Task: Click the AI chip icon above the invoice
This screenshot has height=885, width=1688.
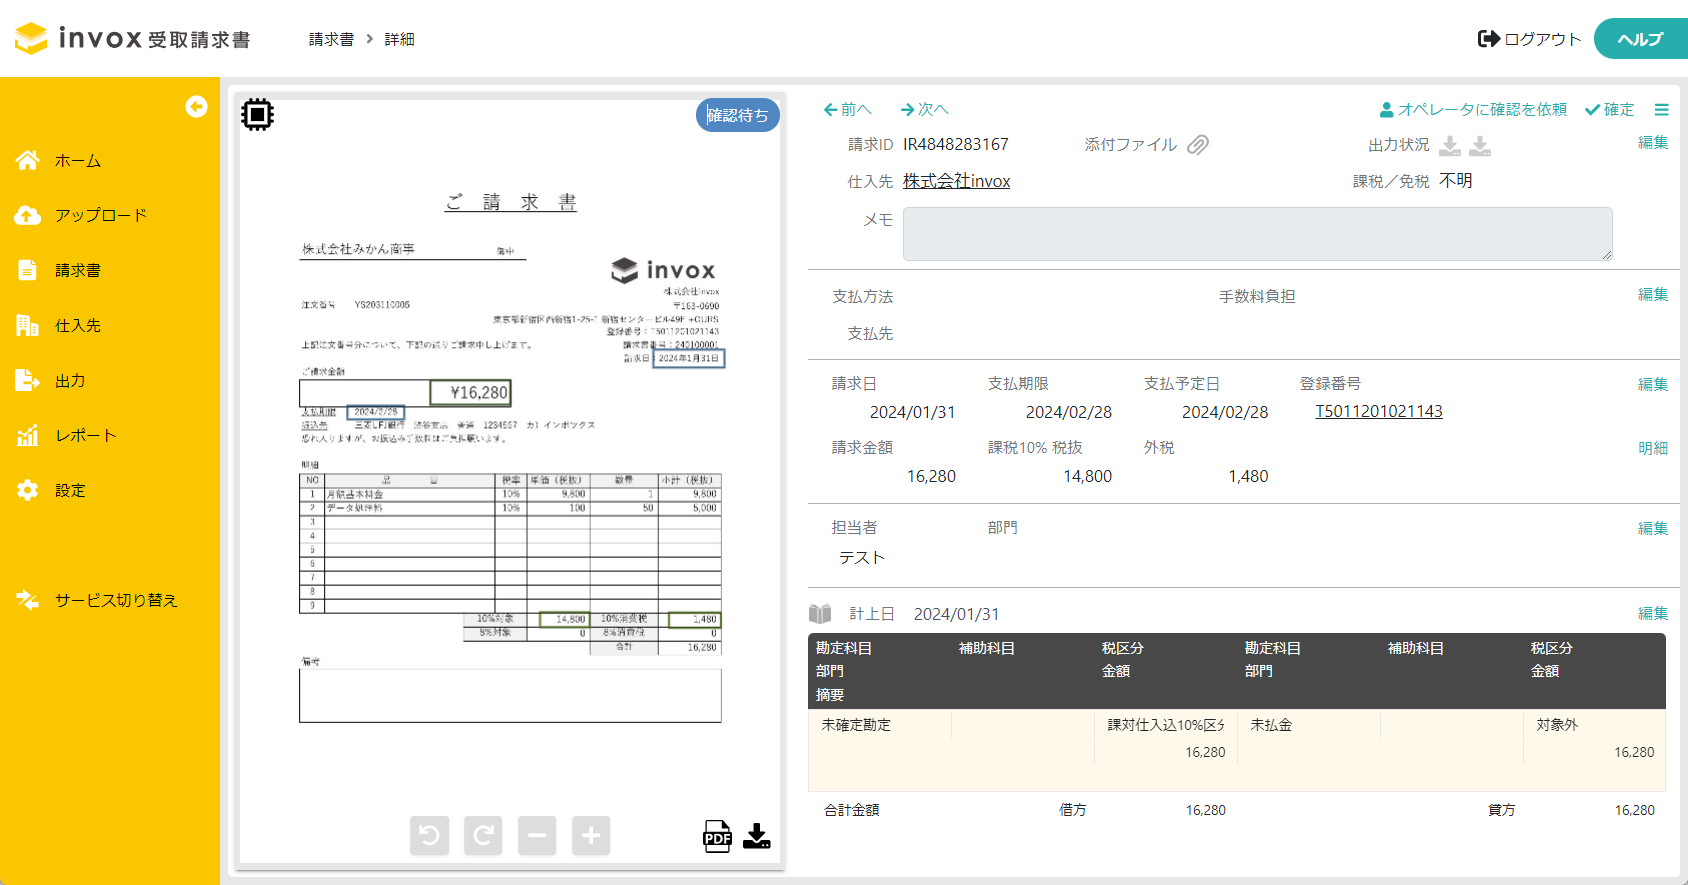Action: 257,115
